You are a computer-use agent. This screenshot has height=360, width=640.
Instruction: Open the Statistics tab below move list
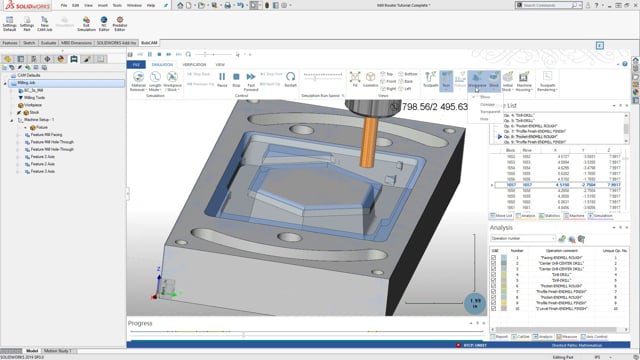click(549, 216)
